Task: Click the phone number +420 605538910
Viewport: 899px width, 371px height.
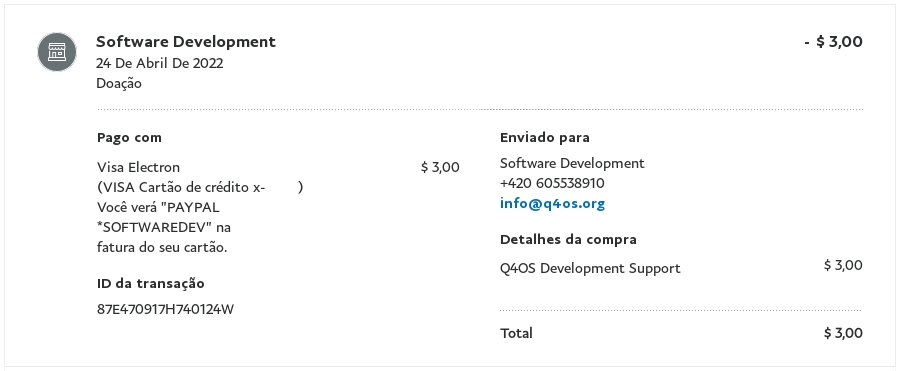Action: pyautogui.click(x=552, y=183)
